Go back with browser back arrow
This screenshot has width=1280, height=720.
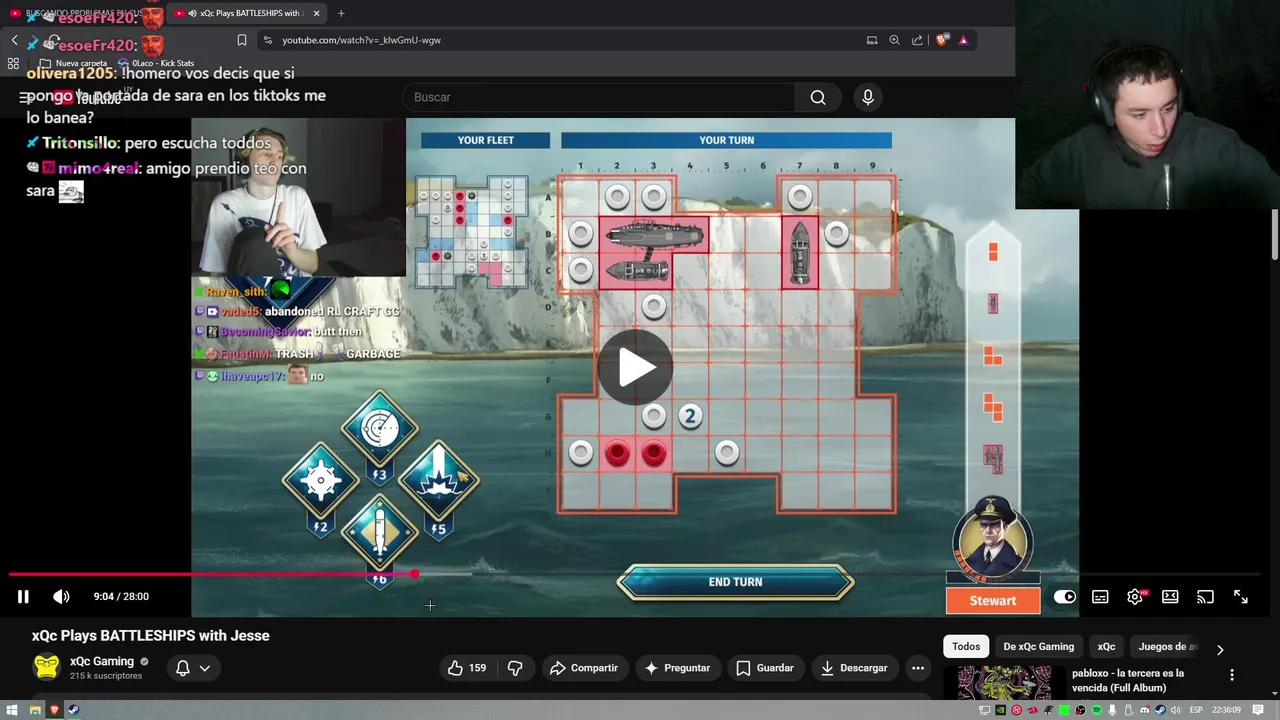pos(14,40)
